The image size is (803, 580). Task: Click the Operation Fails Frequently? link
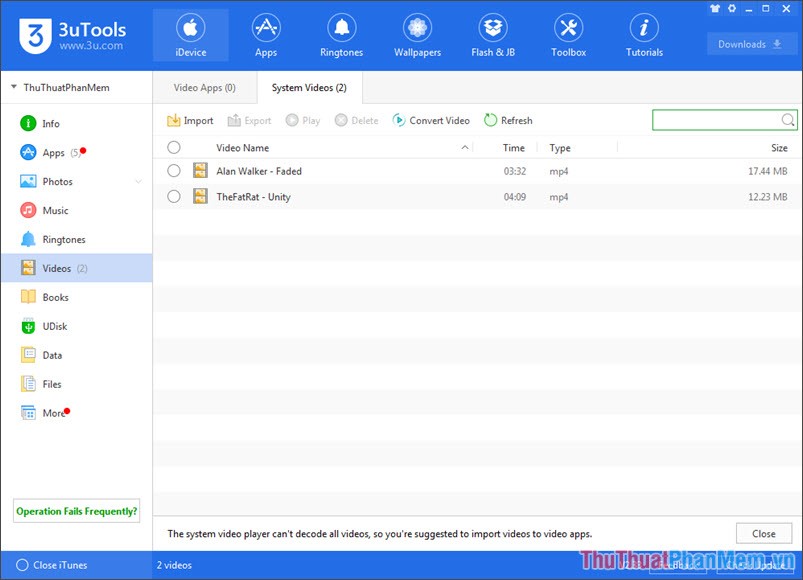click(x=76, y=511)
